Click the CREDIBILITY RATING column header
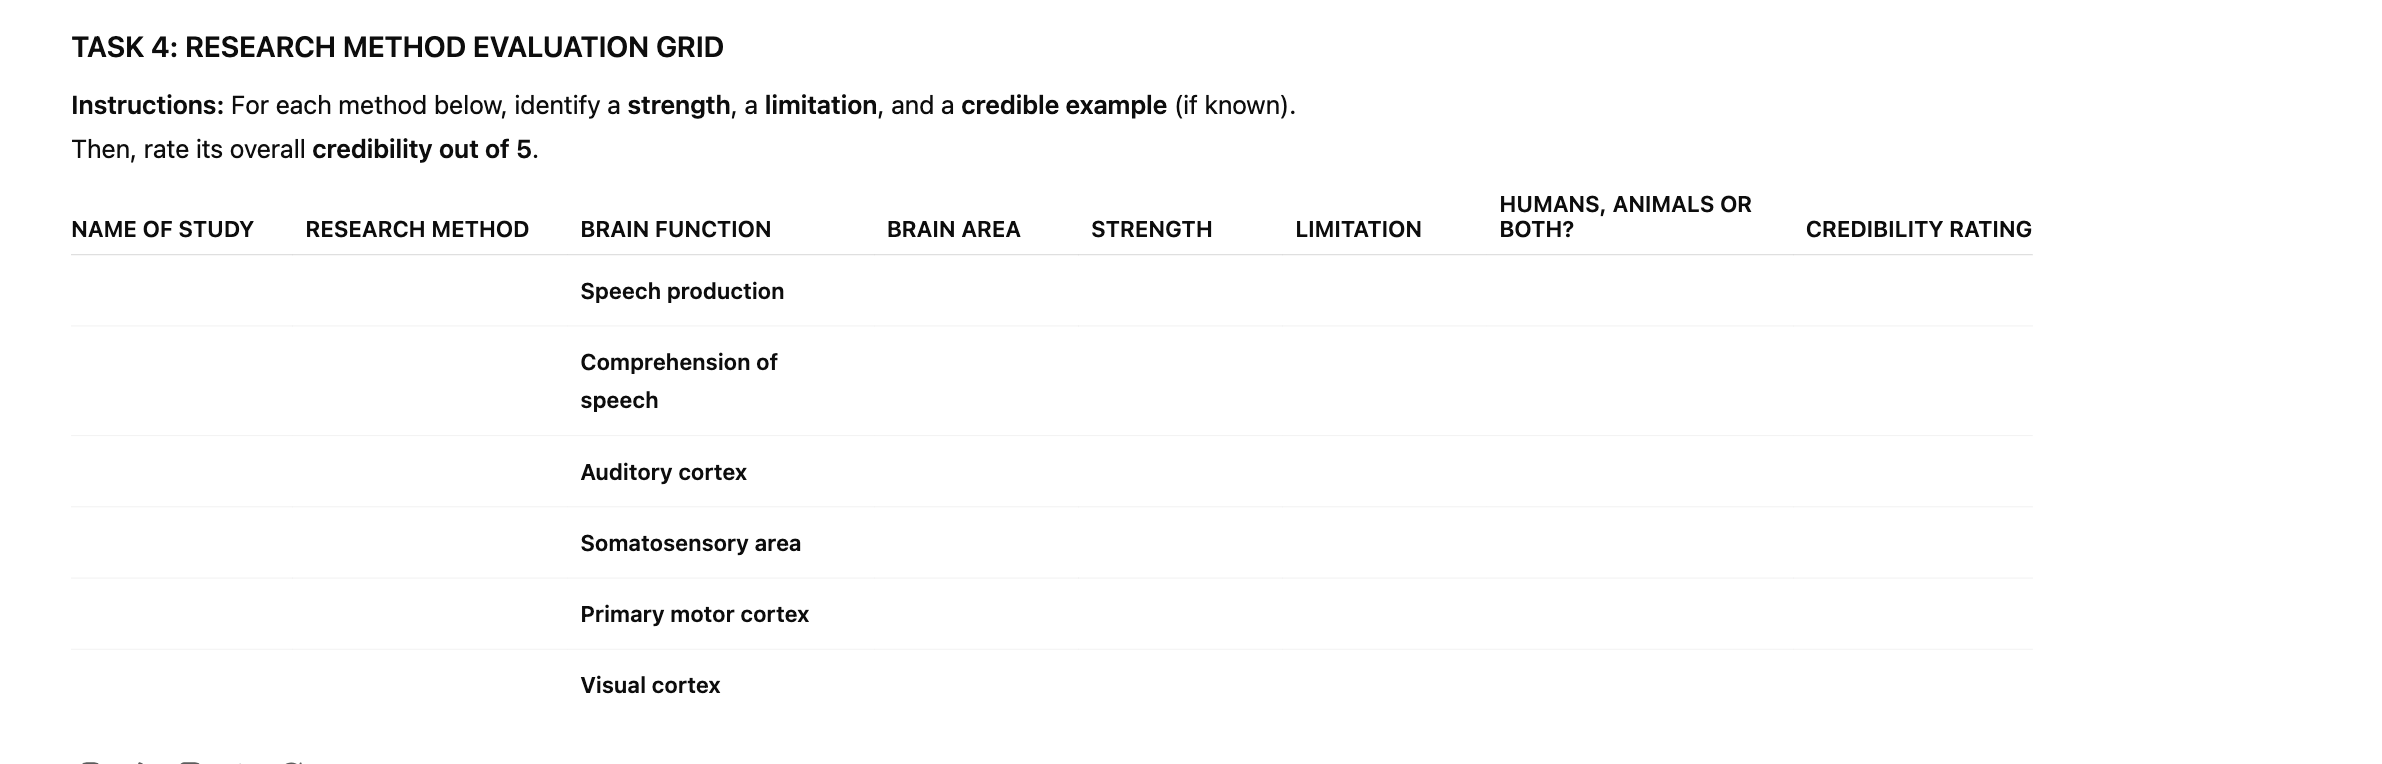 click(1918, 229)
